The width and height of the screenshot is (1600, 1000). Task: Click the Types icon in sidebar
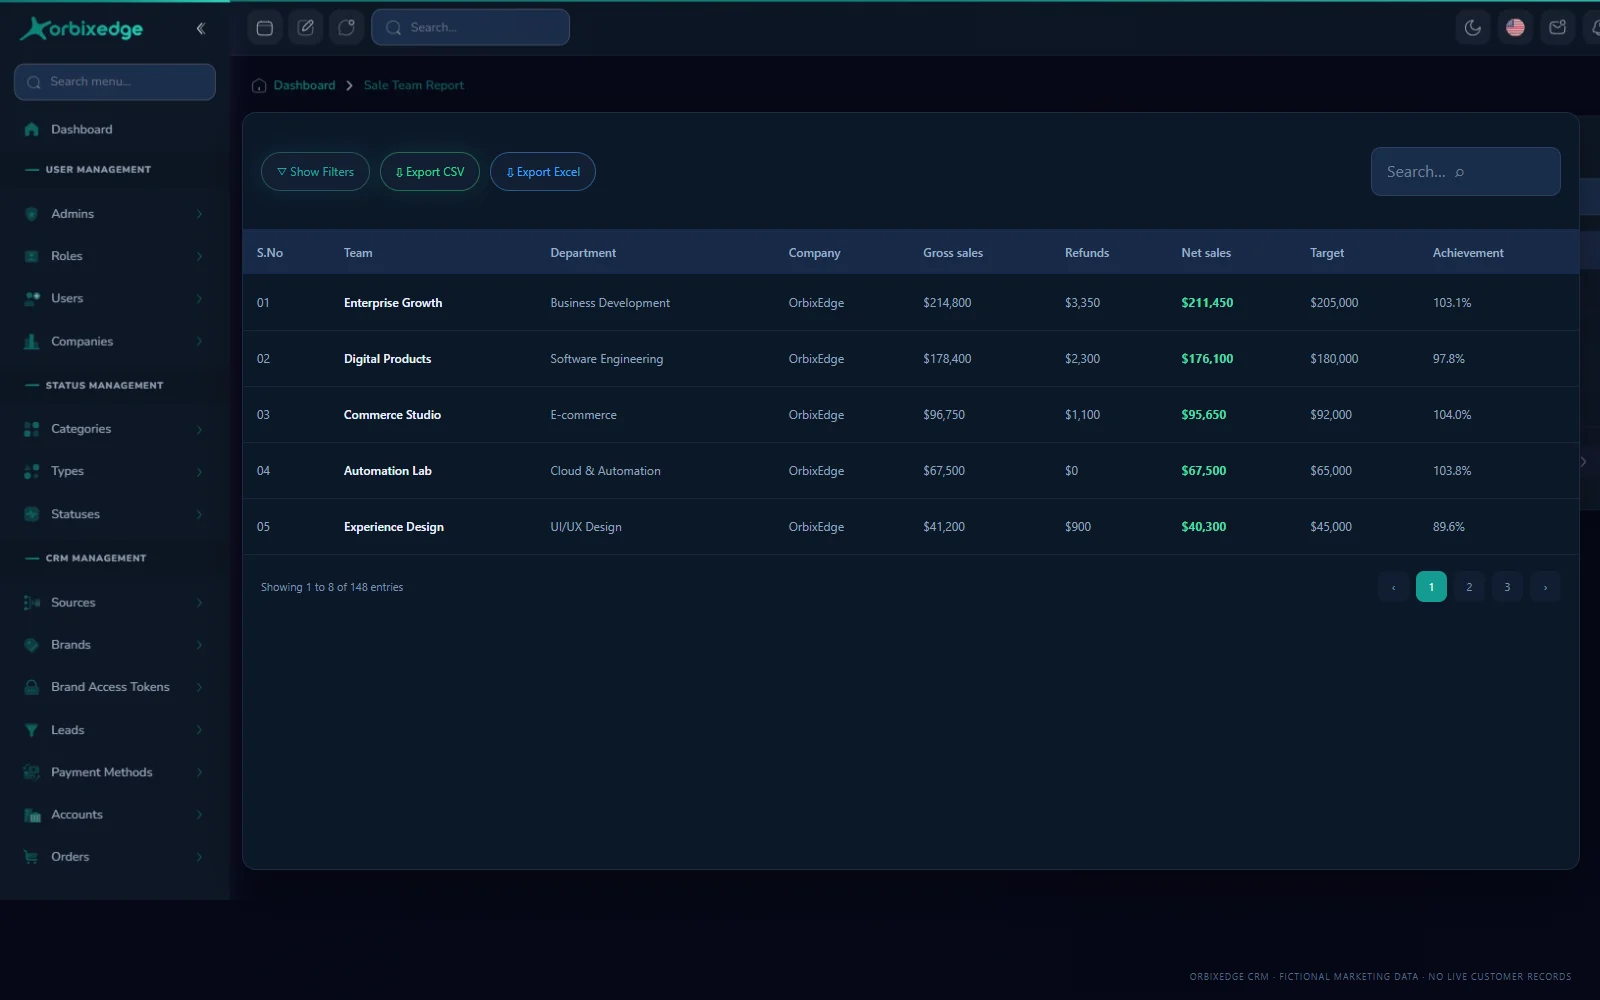pyautogui.click(x=31, y=471)
